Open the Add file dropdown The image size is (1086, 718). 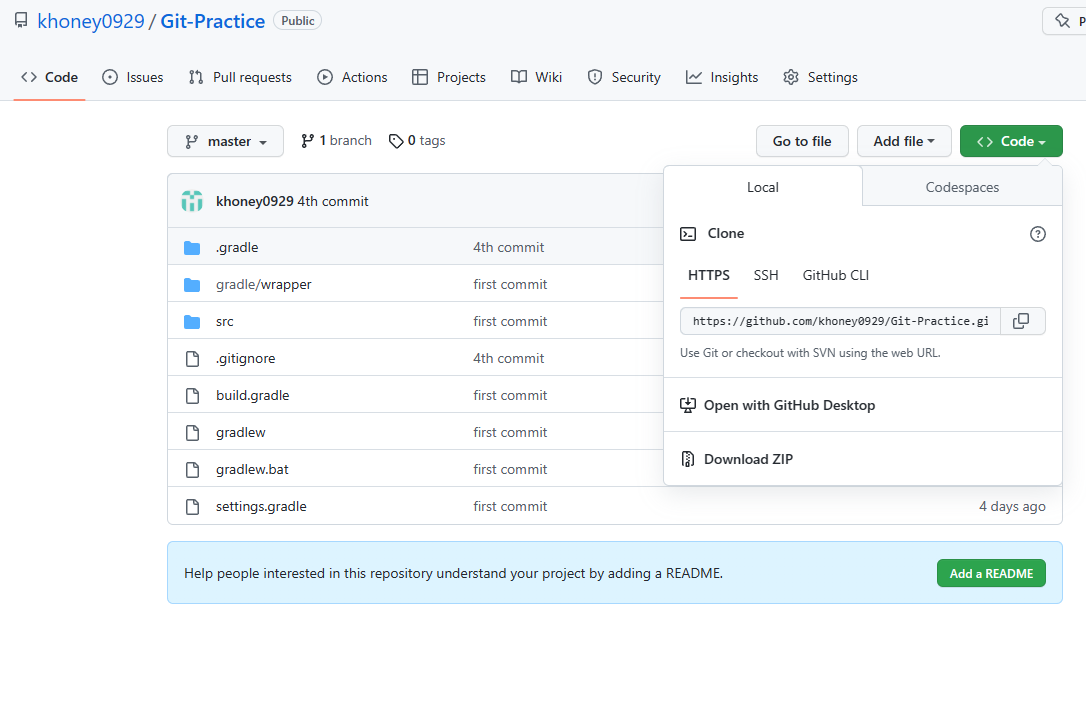pyautogui.click(x=904, y=140)
